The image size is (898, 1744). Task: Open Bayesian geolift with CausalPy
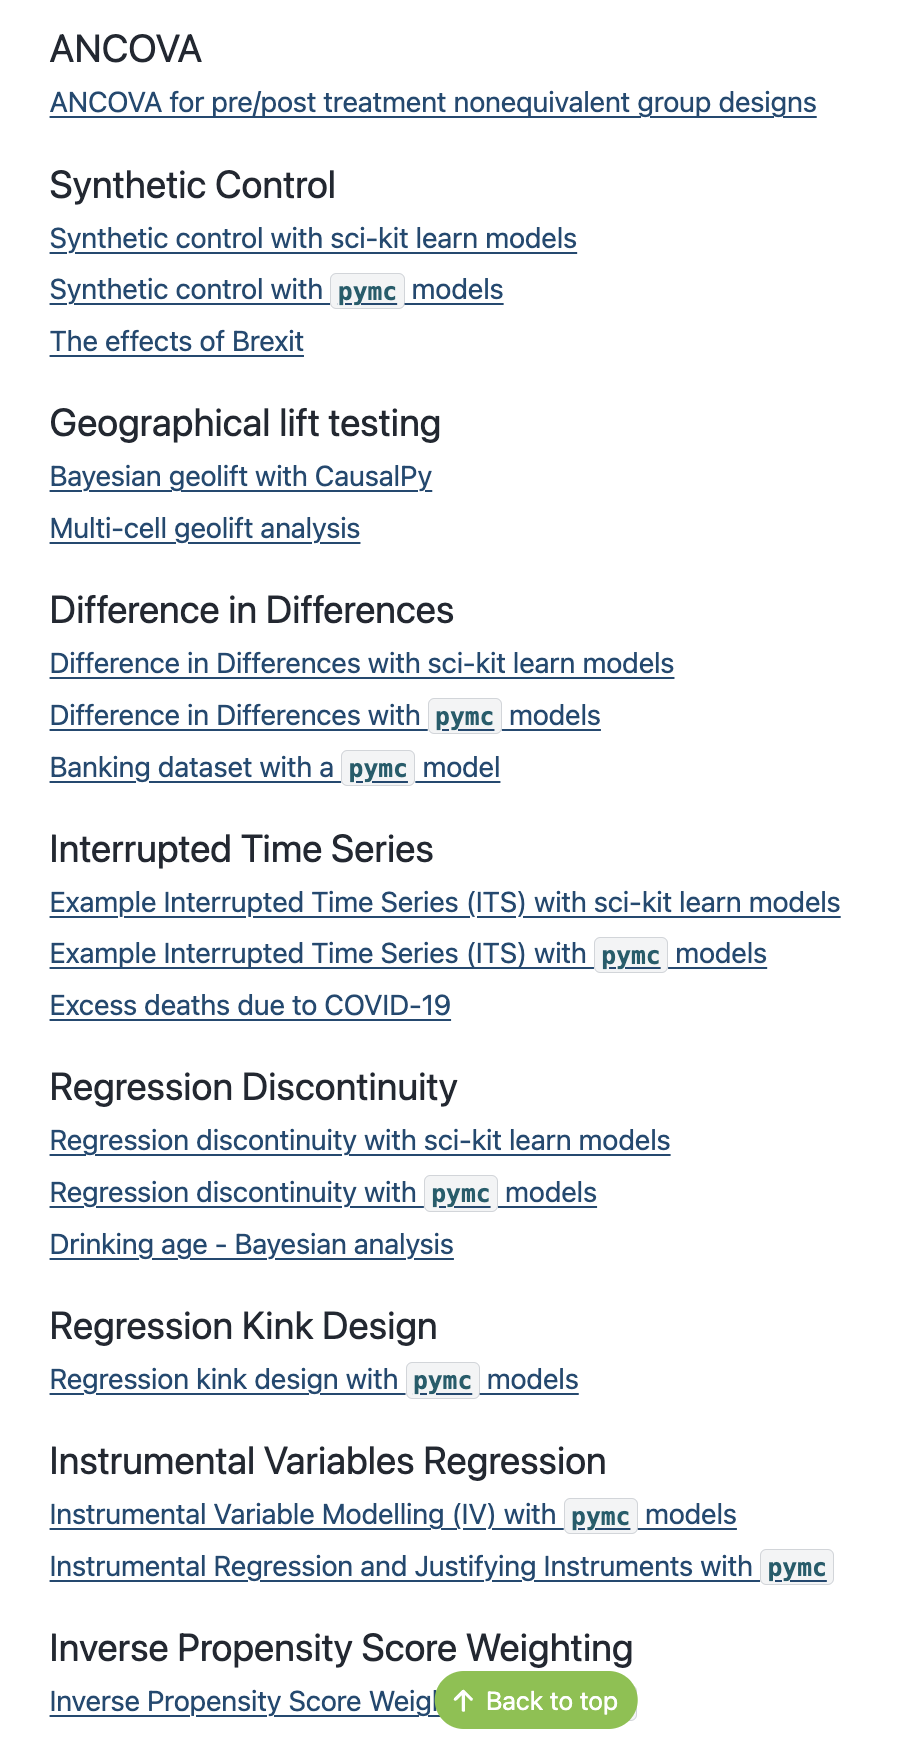point(241,477)
